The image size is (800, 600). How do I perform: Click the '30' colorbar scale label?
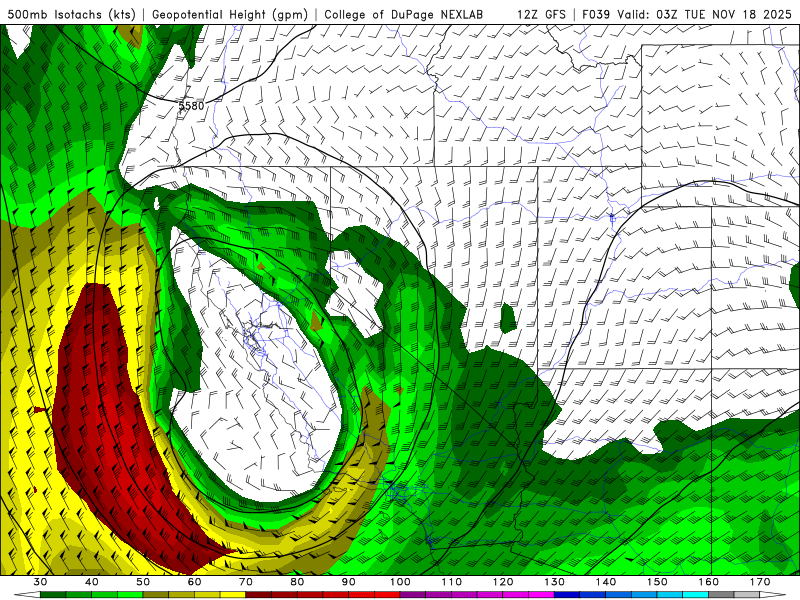[40, 582]
